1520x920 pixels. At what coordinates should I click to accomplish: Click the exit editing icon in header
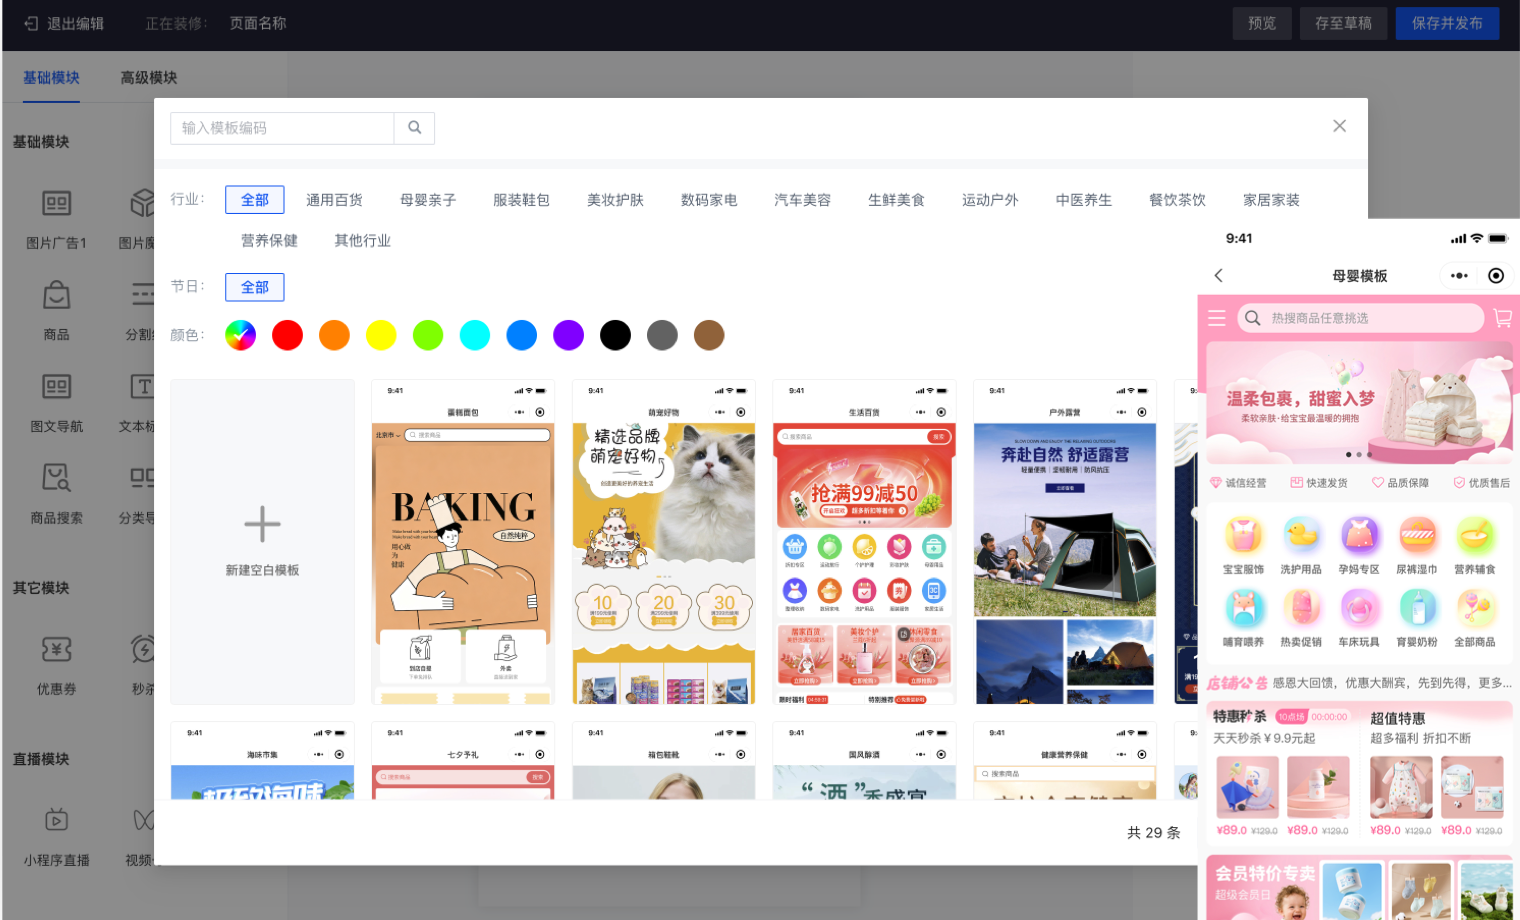tap(31, 23)
